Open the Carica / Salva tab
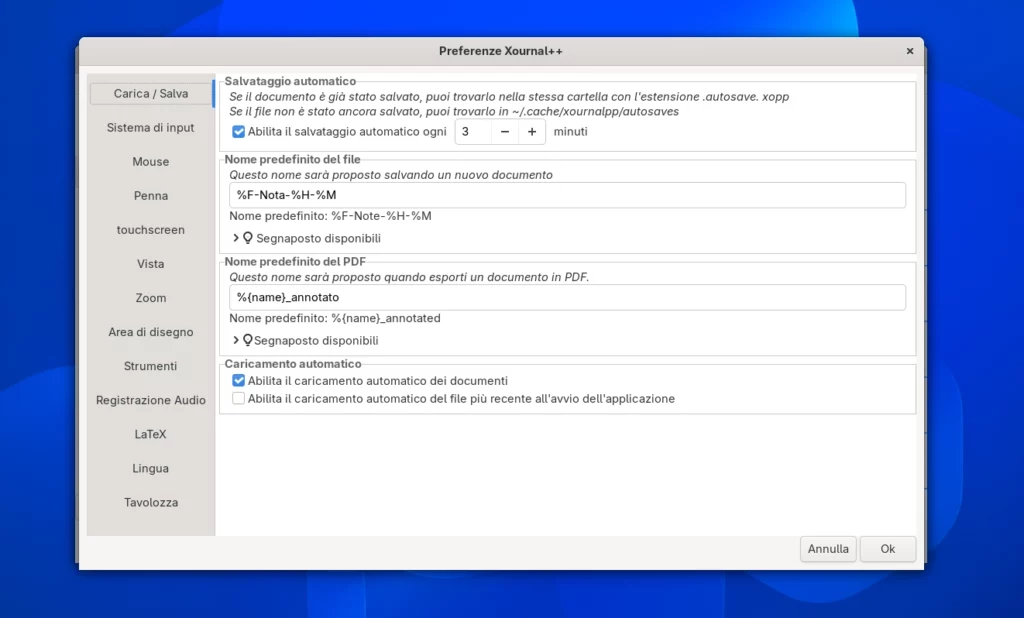Viewport: 1024px width, 618px height. [151, 93]
